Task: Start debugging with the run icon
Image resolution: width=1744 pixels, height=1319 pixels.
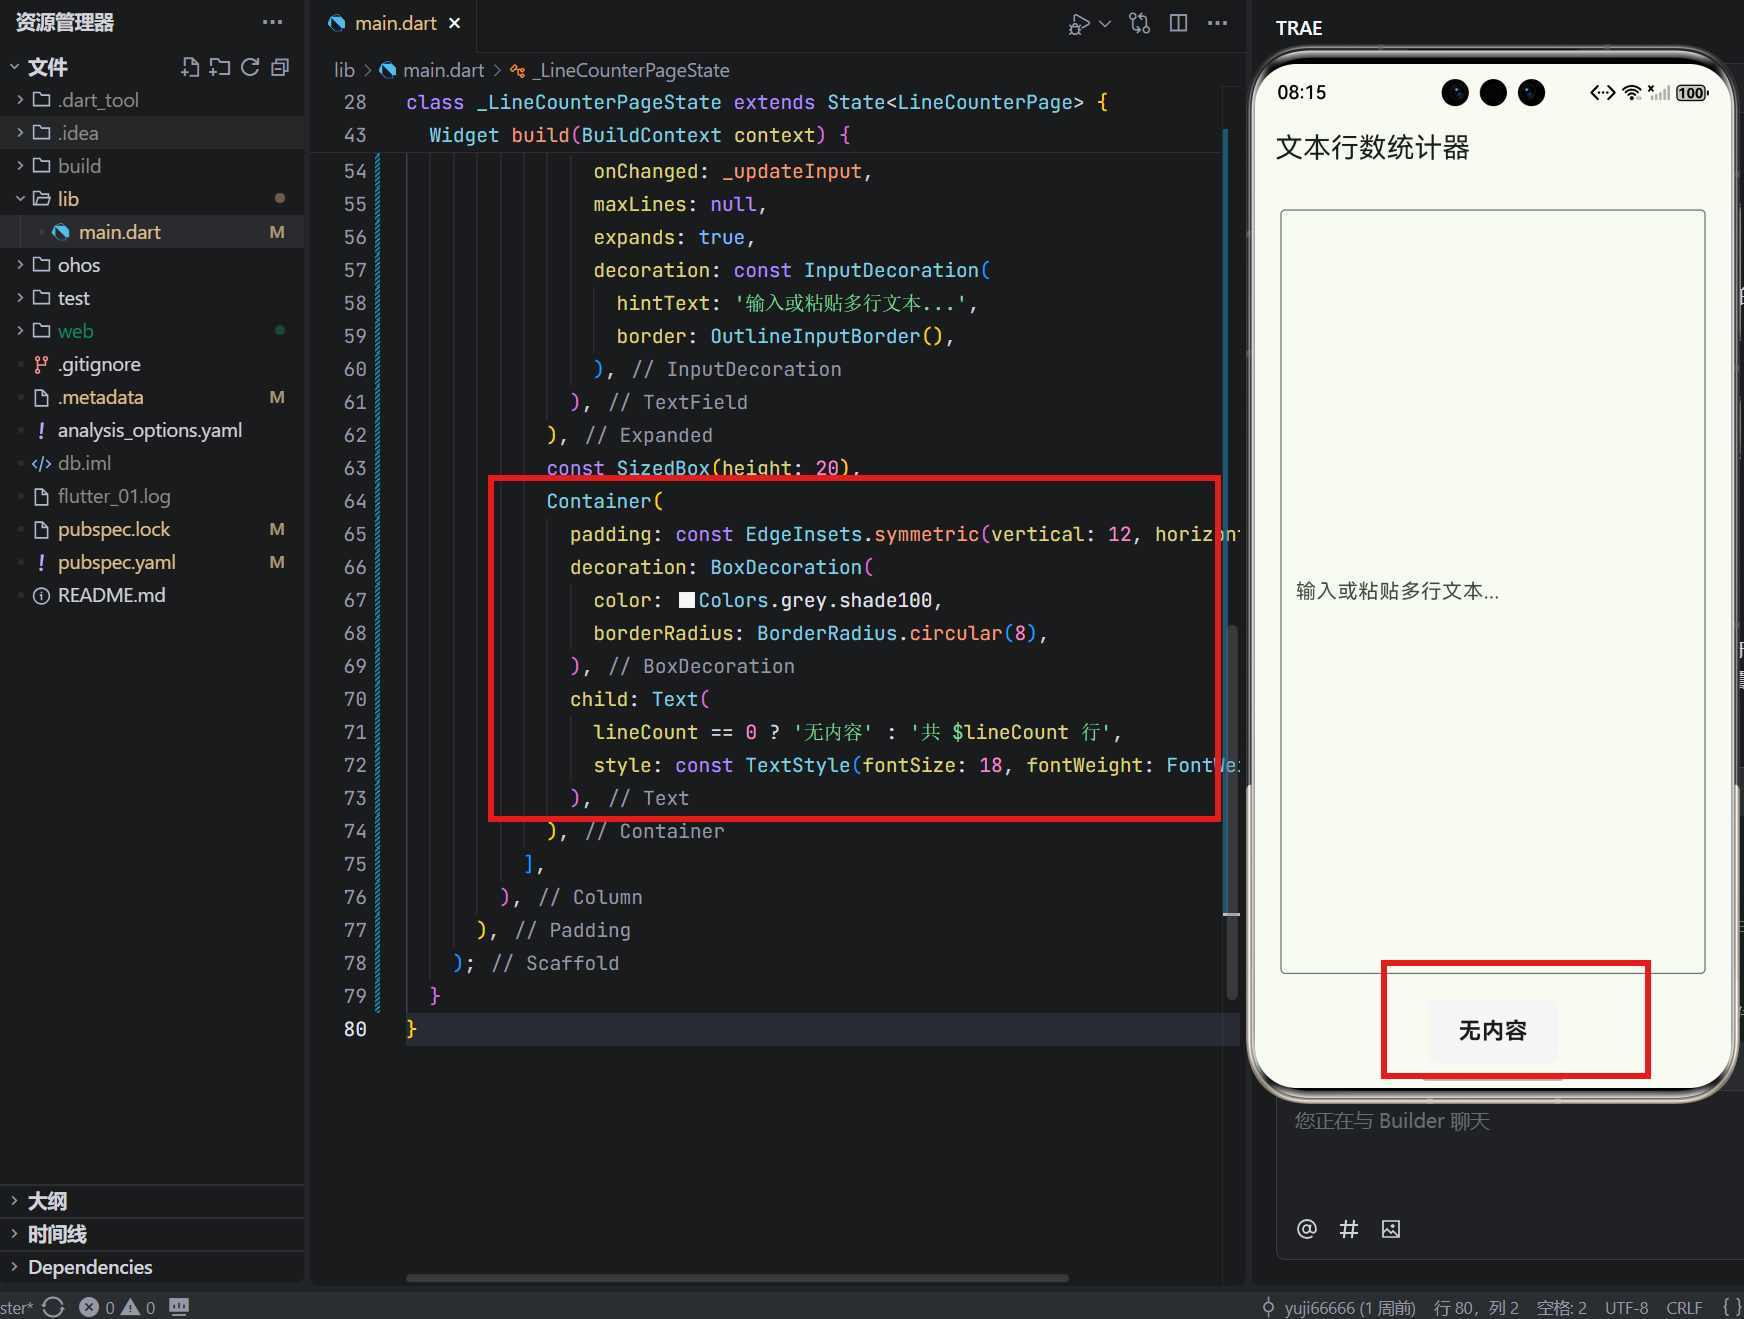Action: click(1078, 23)
